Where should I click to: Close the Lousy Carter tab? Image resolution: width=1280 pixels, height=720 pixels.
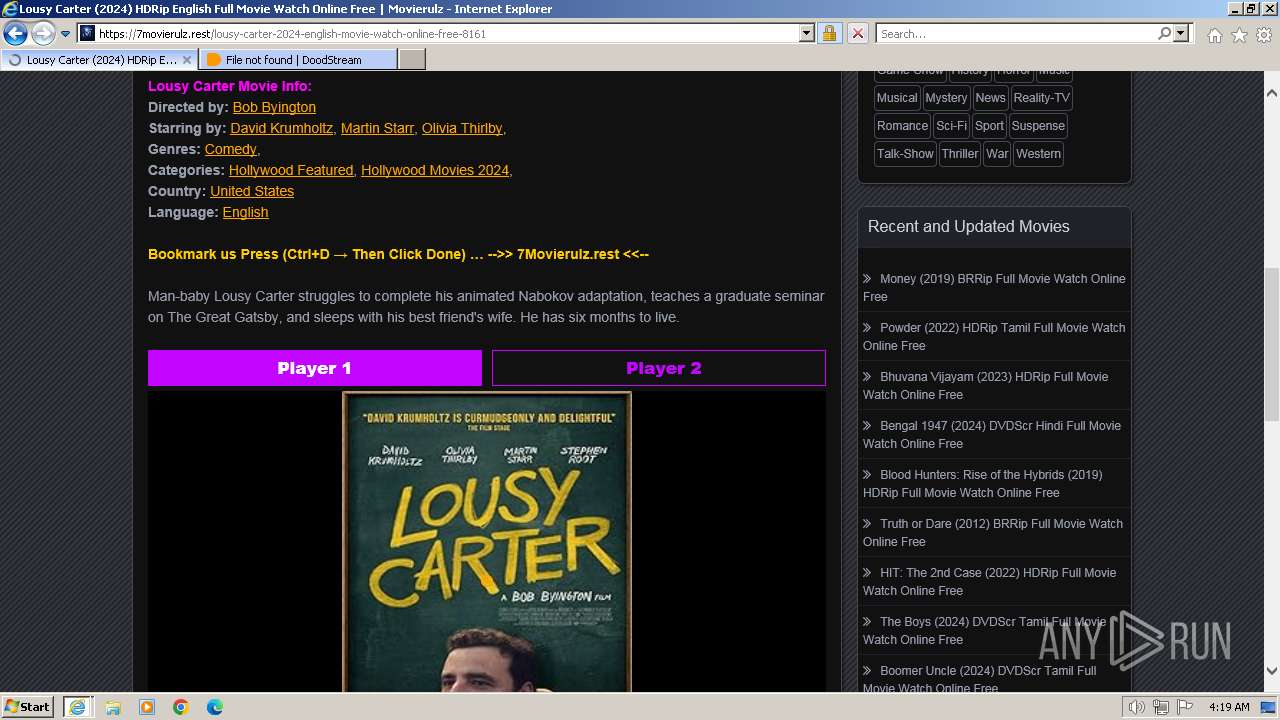[186, 60]
